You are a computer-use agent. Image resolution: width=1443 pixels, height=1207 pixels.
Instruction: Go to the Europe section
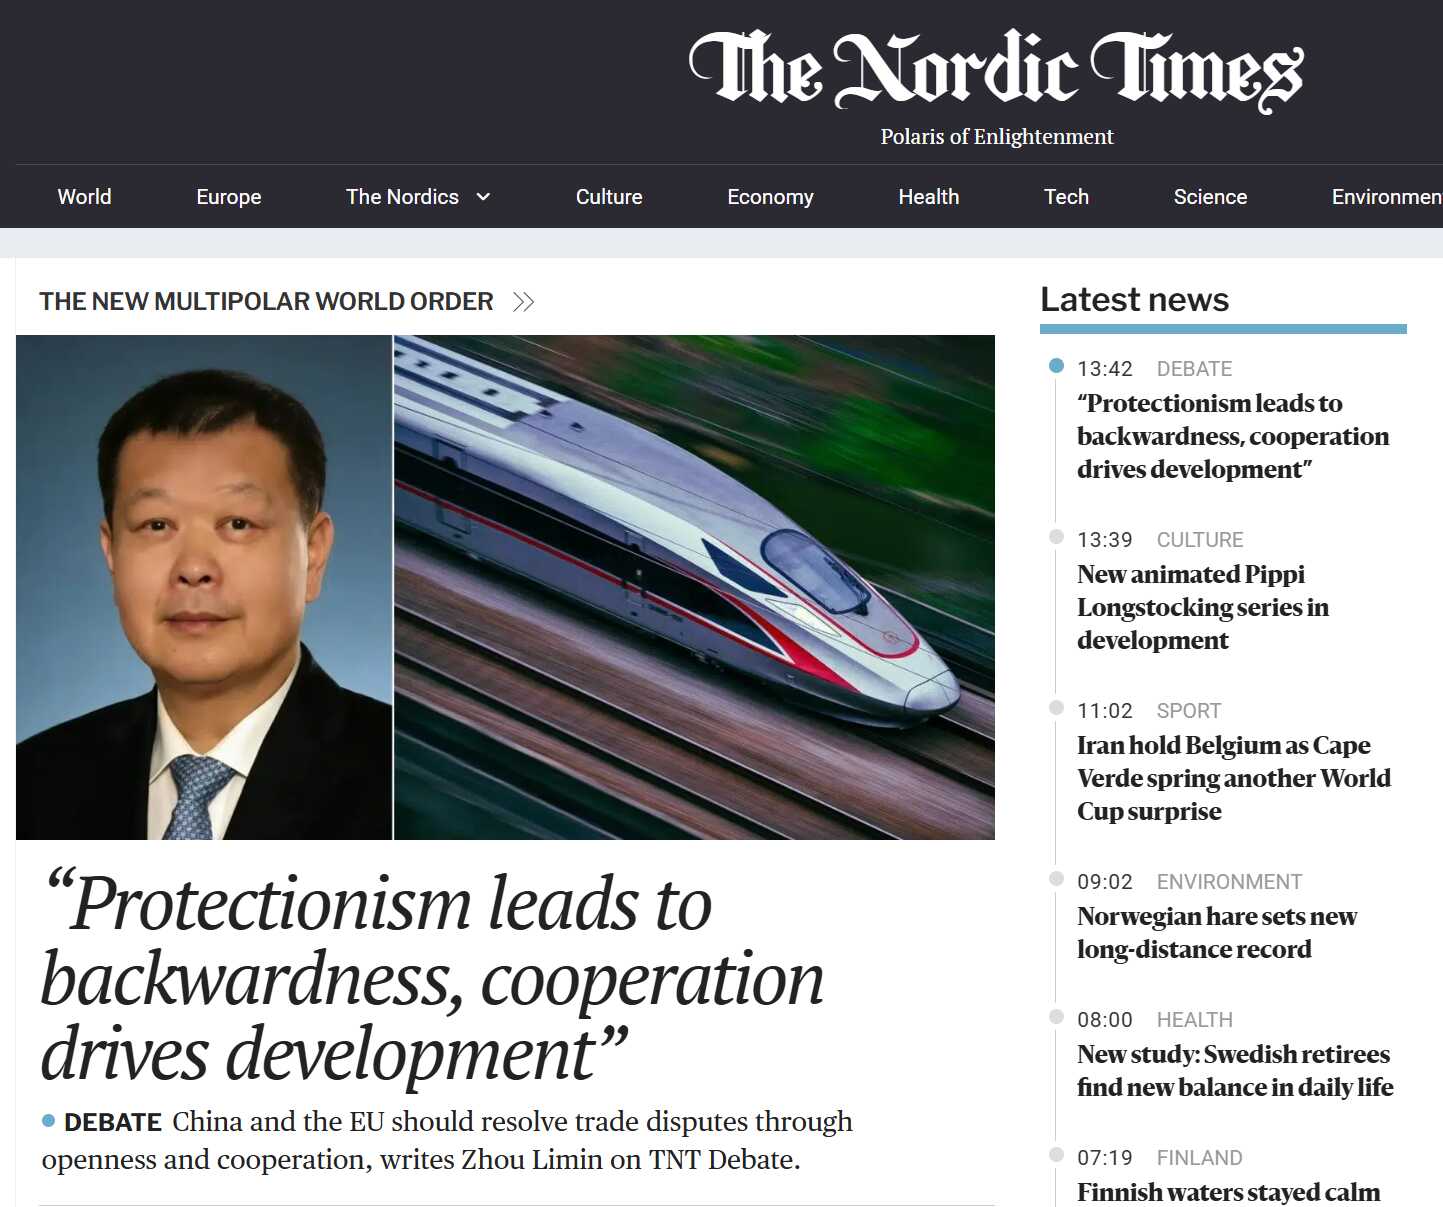point(229,197)
